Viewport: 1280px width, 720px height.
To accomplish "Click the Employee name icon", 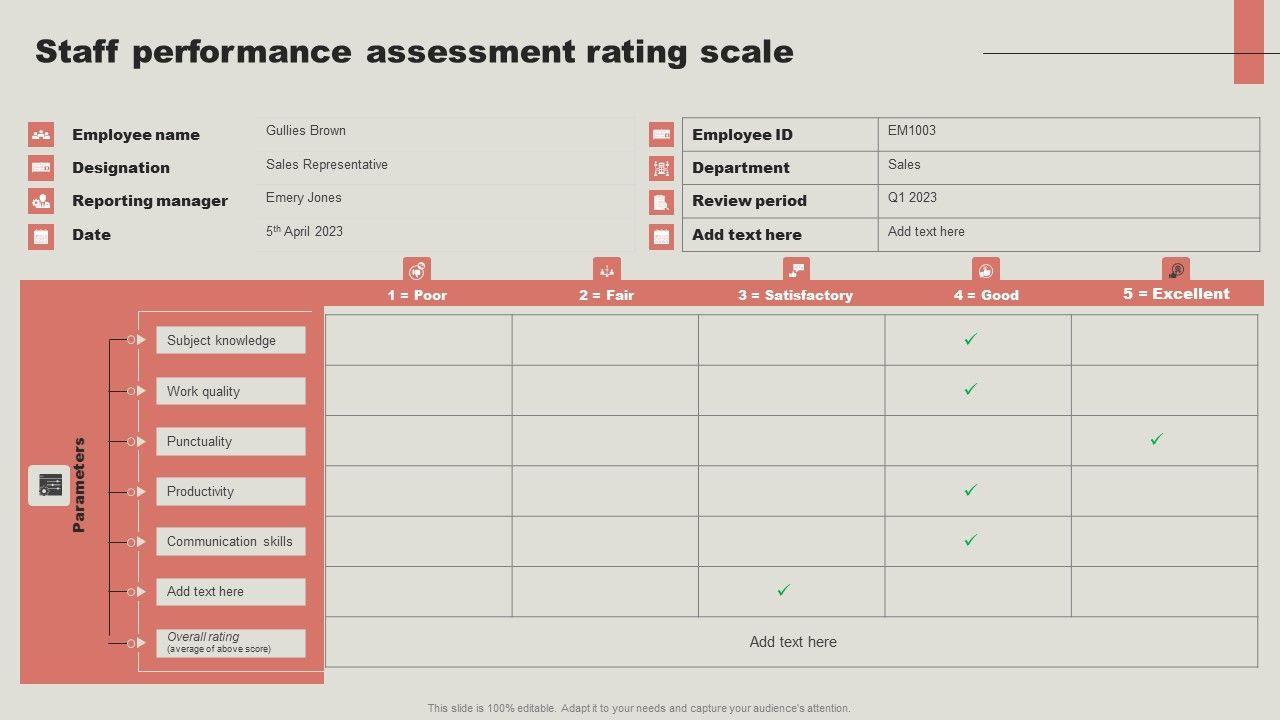I will click(x=41, y=134).
